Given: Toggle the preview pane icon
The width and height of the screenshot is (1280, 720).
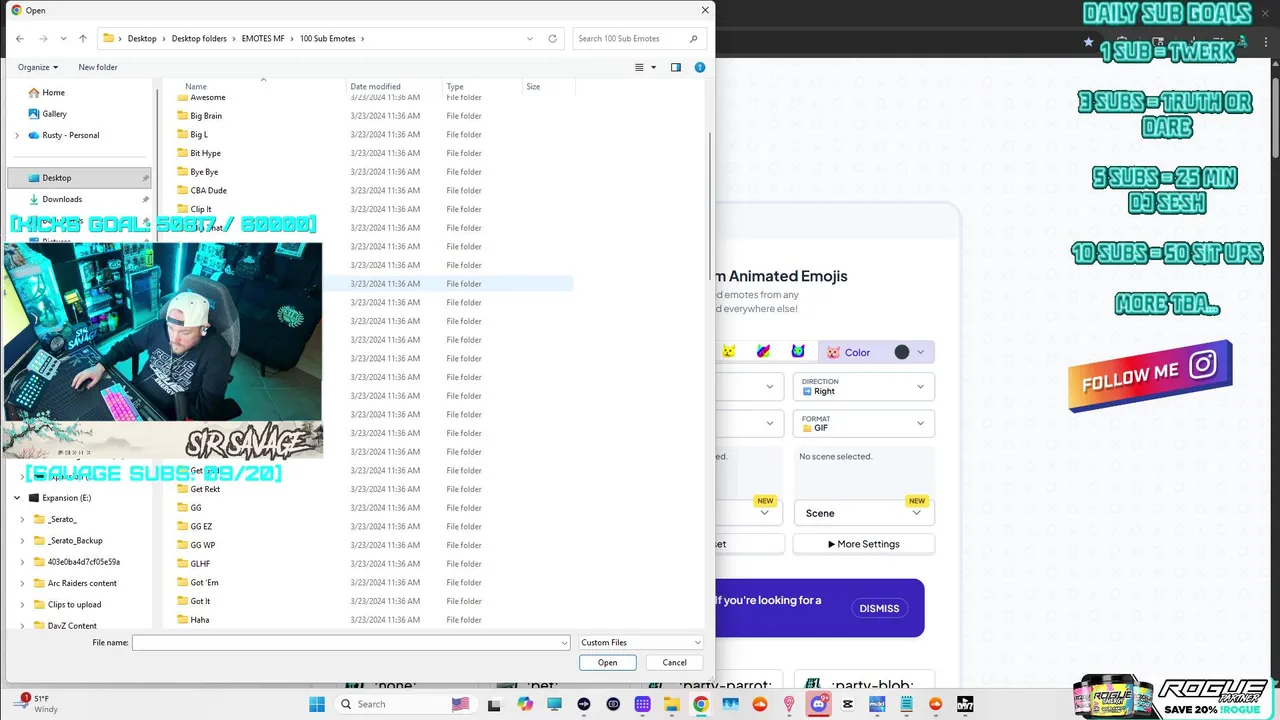Looking at the screenshot, I should [676, 67].
